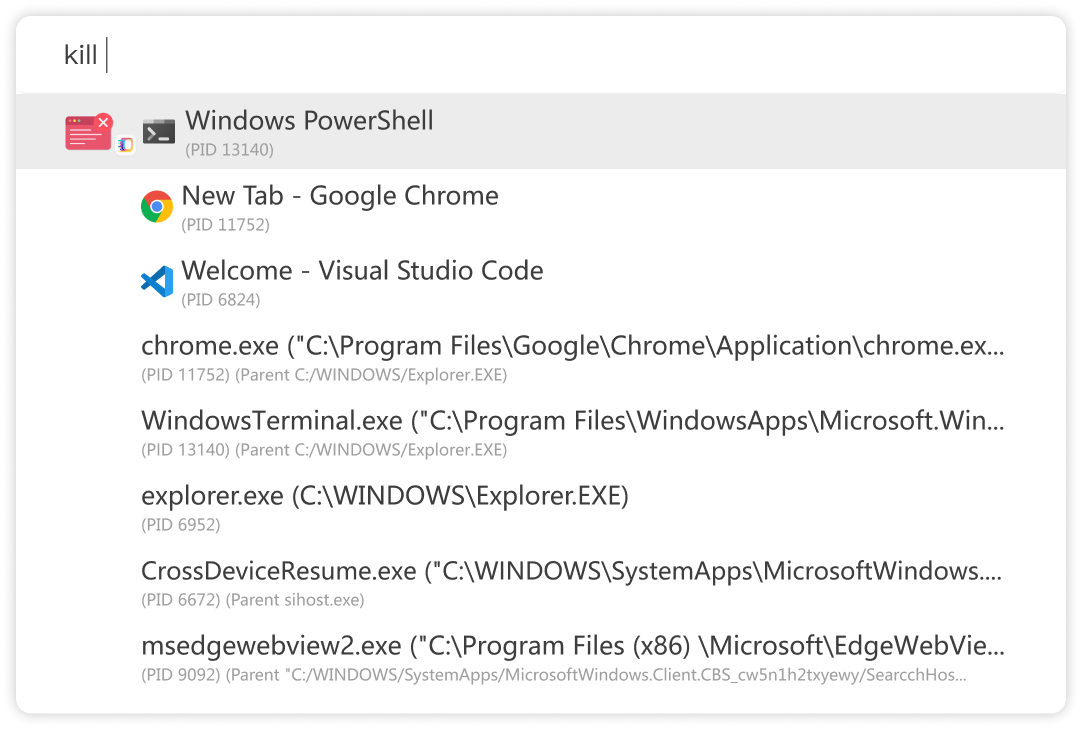Screen dimensions: 1082x730
Task: Click the Google Chrome logo icon
Action: 157,207
